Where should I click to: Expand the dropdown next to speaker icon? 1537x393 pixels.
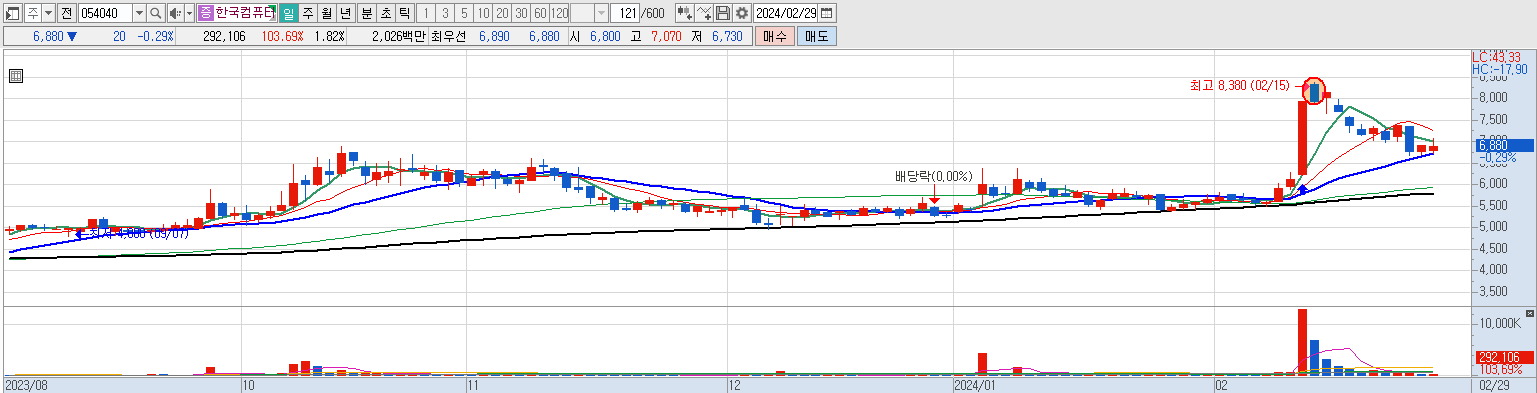189,14
